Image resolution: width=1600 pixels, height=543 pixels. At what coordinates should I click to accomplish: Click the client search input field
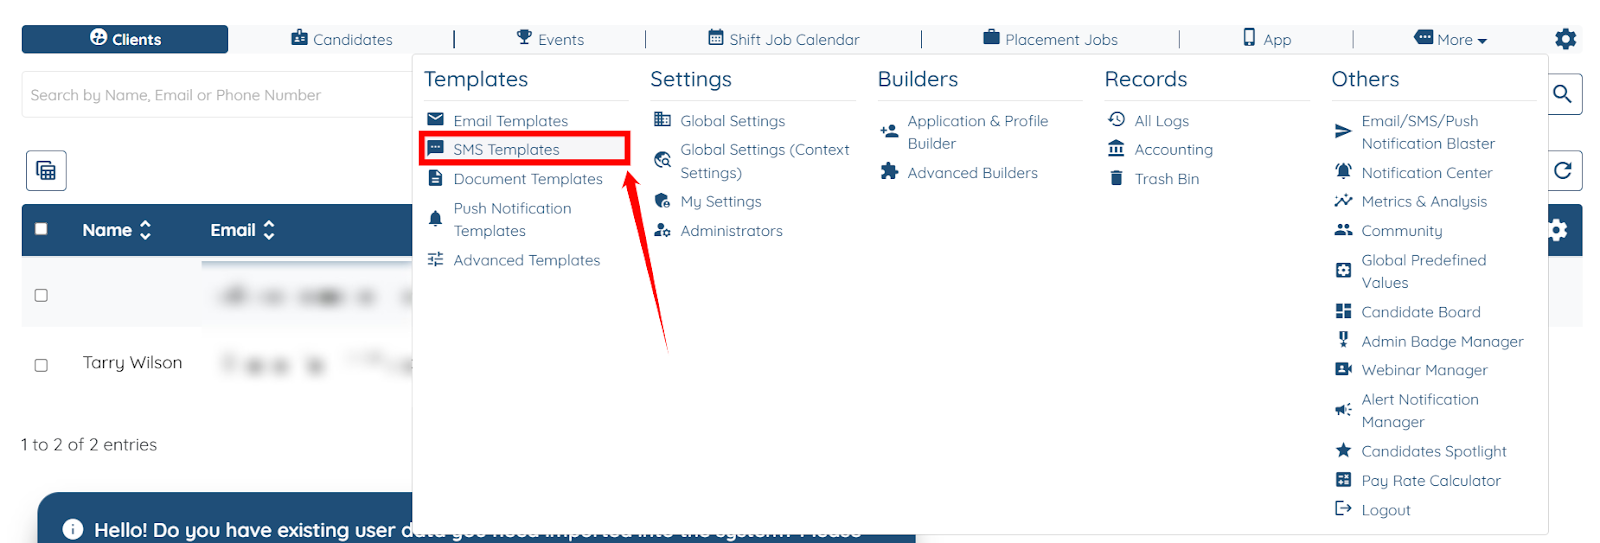[x=215, y=95]
